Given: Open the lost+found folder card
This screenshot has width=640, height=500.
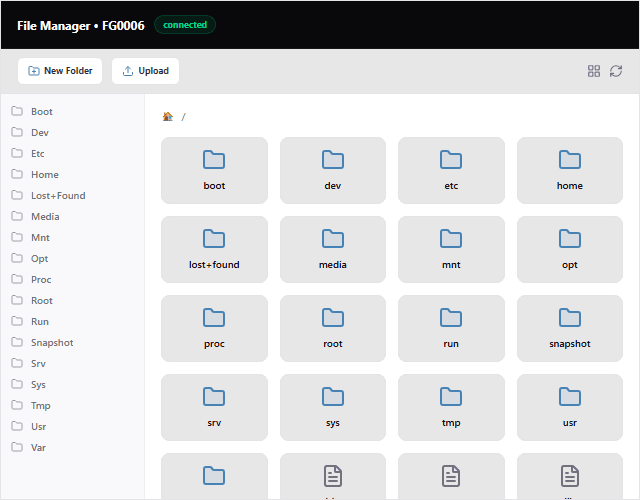Looking at the screenshot, I should point(214,249).
